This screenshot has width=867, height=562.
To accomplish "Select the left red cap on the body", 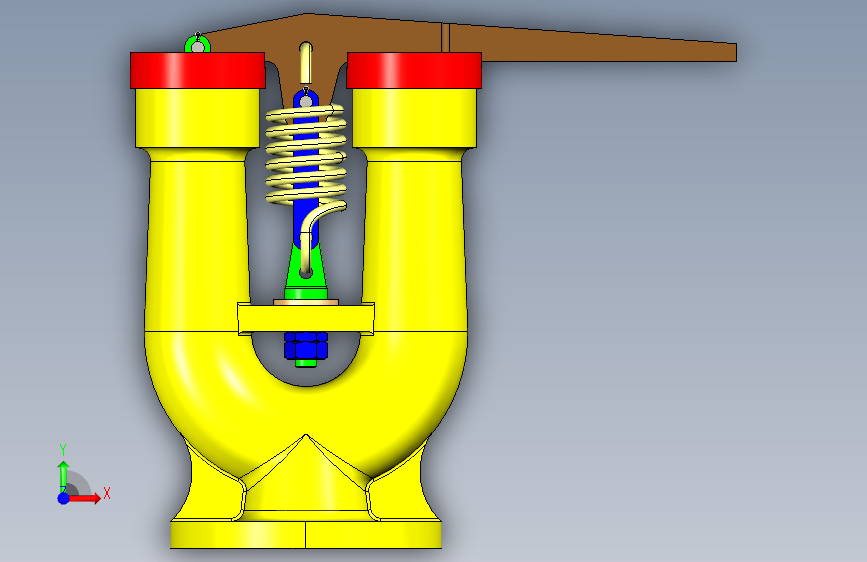I will tap(197, 70).
